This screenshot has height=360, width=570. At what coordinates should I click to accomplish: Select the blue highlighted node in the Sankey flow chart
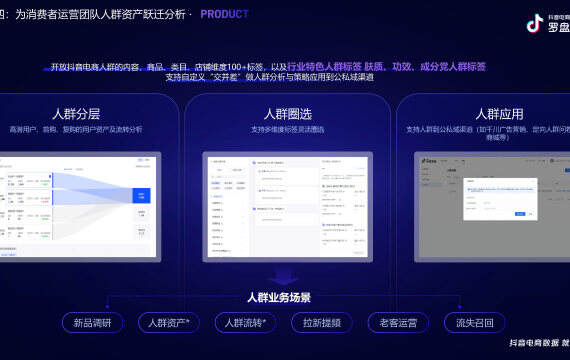[x=141, y=196]
